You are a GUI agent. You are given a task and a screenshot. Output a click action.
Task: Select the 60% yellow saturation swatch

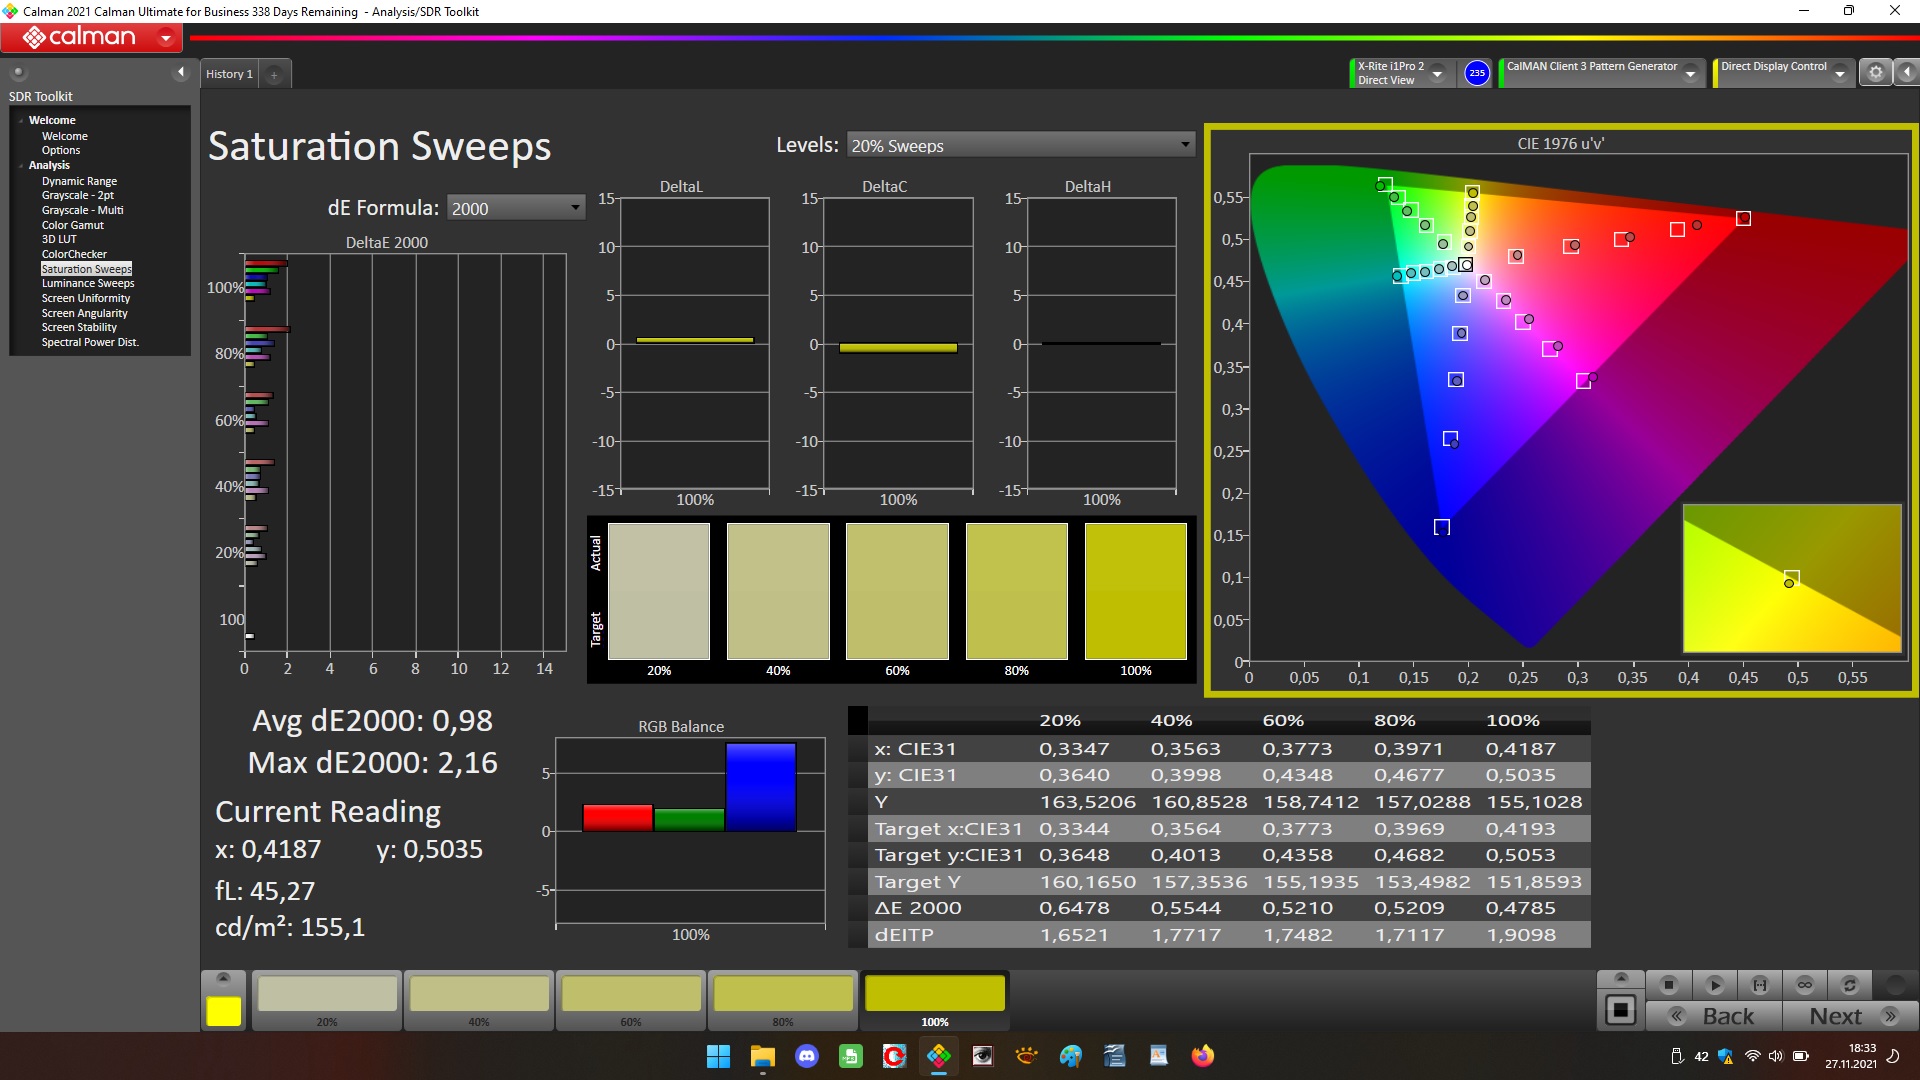(631, 996)
